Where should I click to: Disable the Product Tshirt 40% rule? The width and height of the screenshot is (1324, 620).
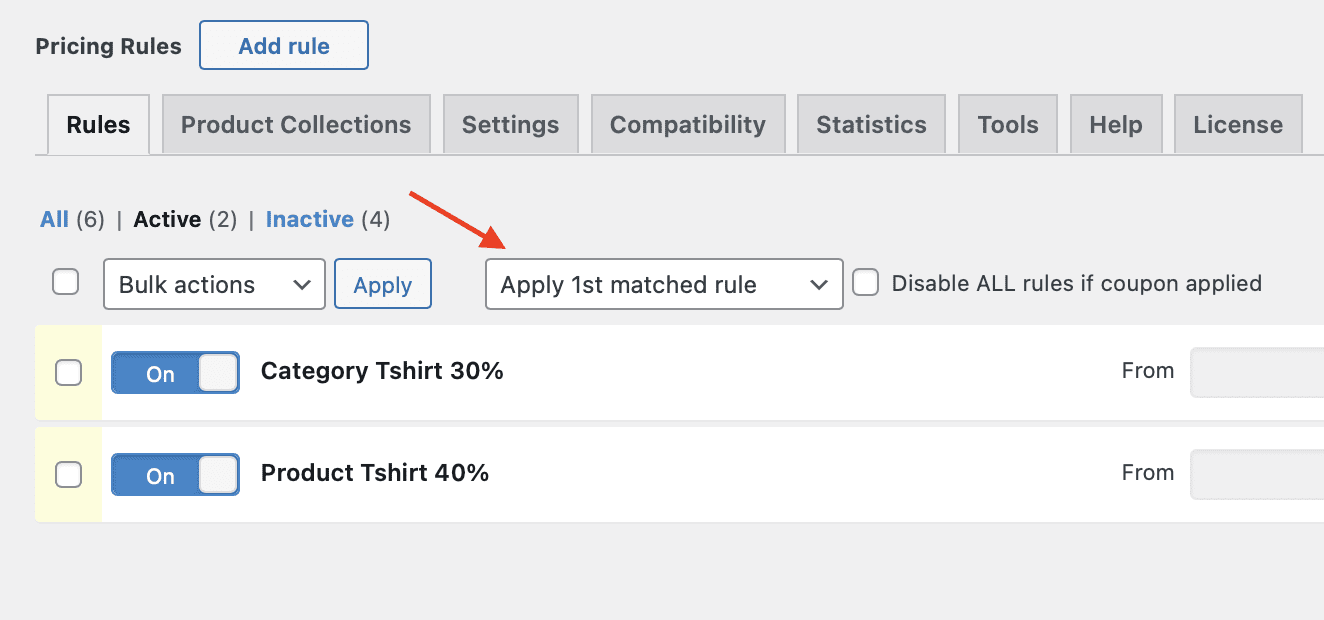[x=175, y=474]
